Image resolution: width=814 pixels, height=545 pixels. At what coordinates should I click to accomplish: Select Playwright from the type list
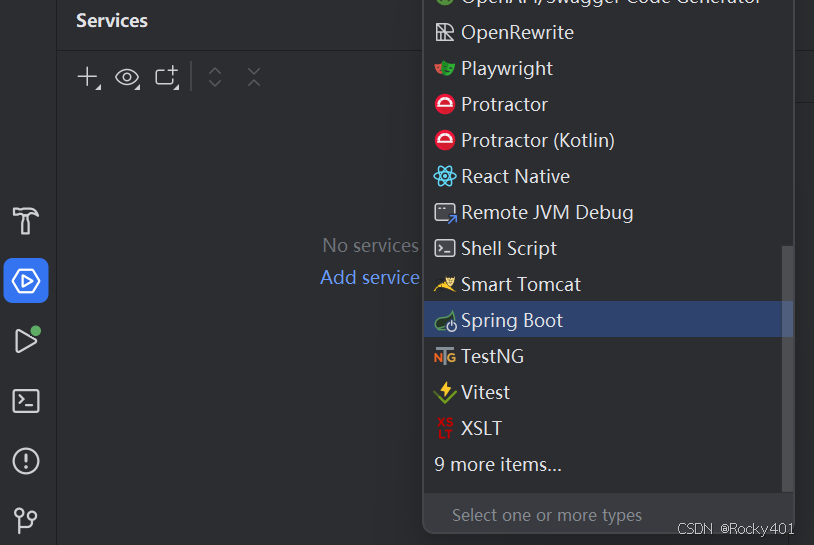[x=506, y=68]
